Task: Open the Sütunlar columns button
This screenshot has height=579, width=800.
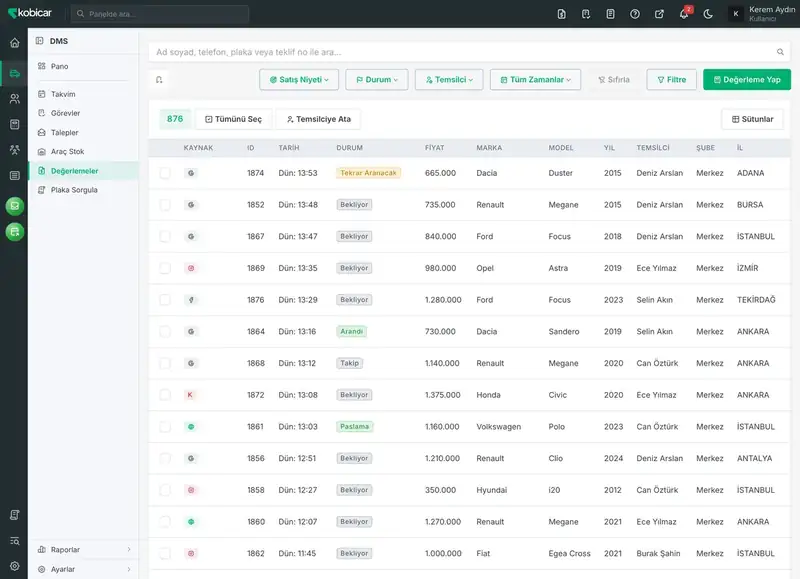Action: 753,119
